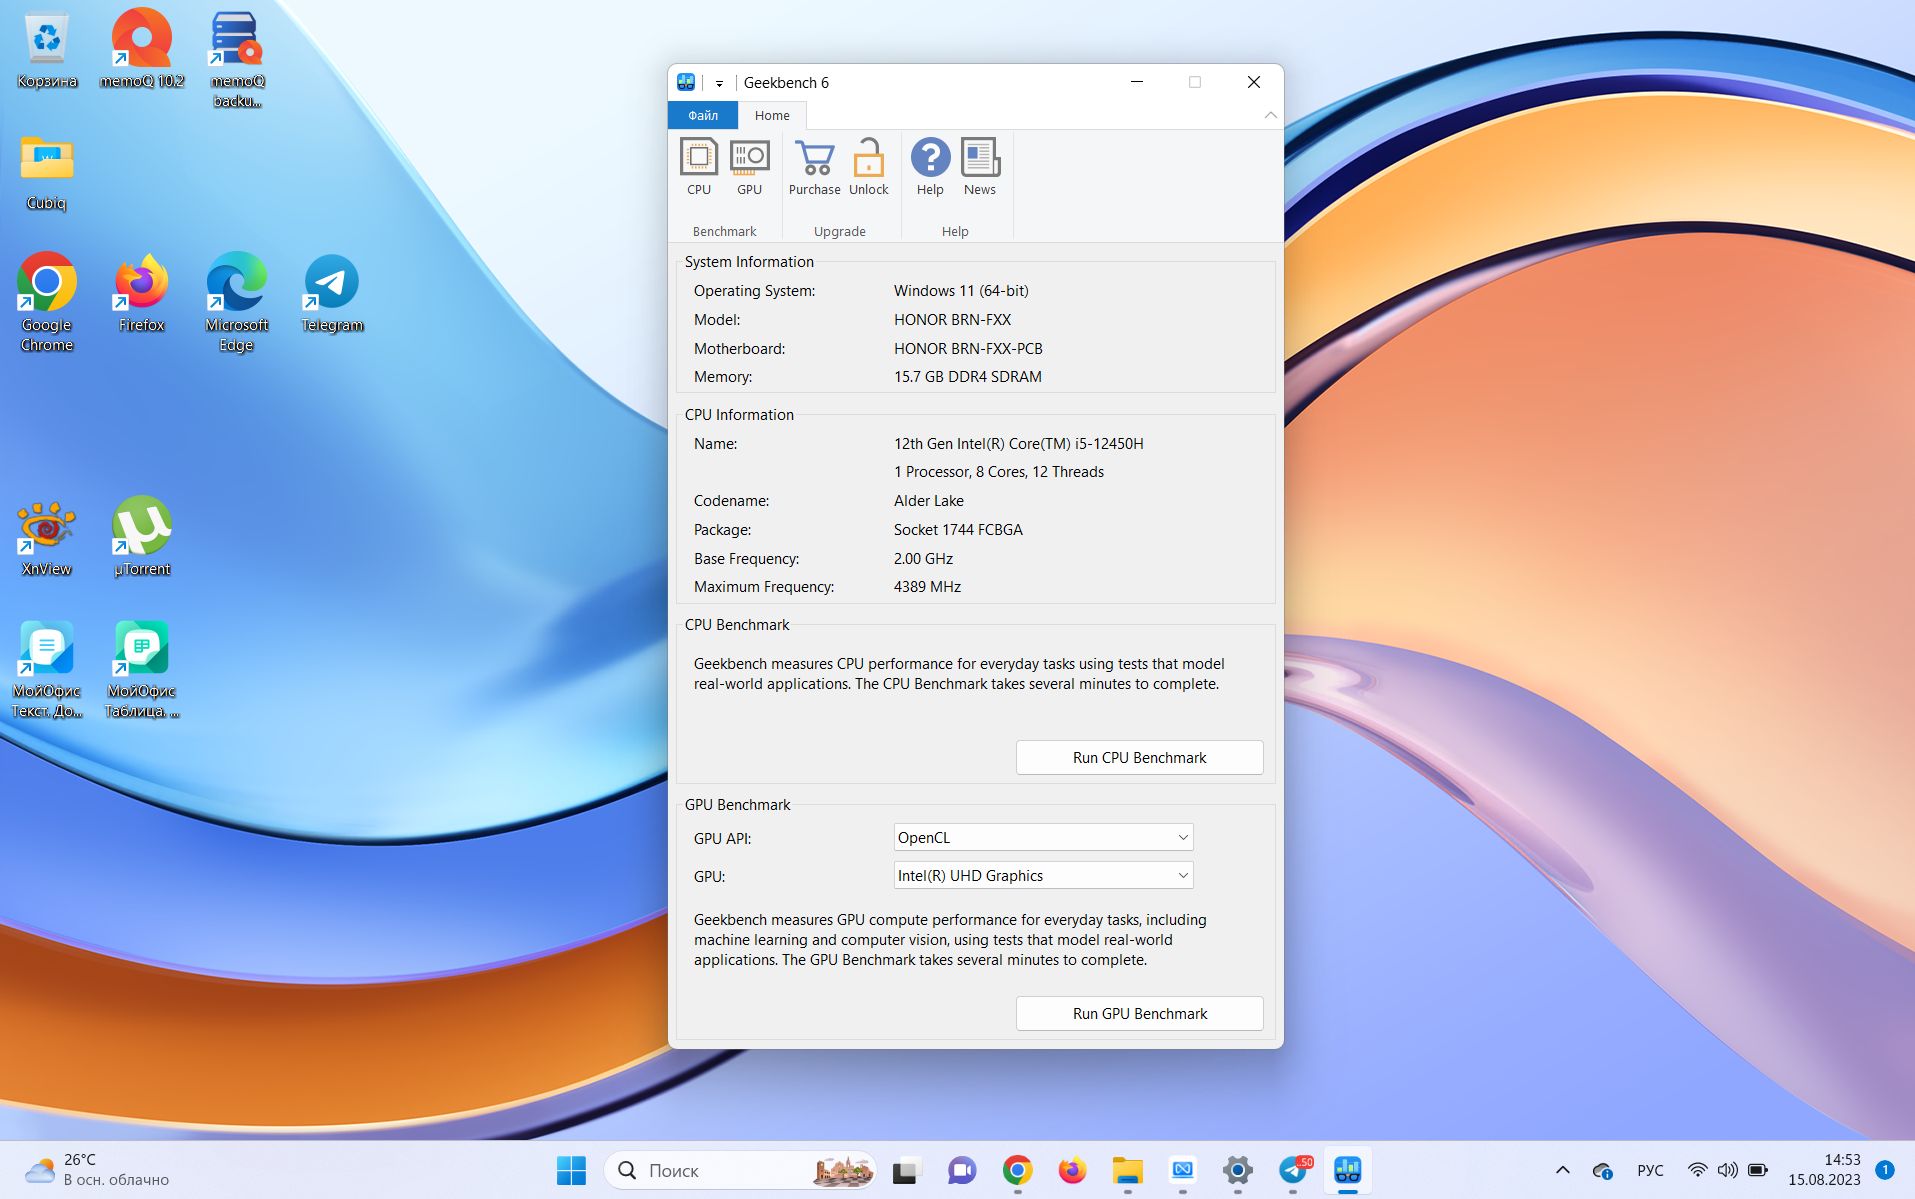The image size is (1915, 1199).
Task: Select Google Chrome desktop shortcut
Action: 47,303
